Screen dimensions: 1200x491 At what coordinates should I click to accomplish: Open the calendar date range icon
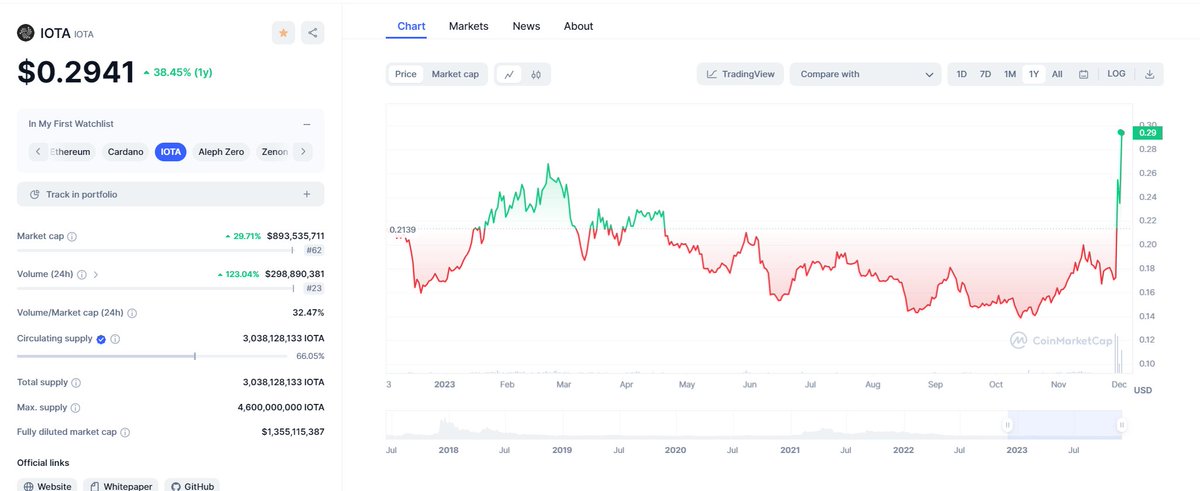(x=1083, y=74)
